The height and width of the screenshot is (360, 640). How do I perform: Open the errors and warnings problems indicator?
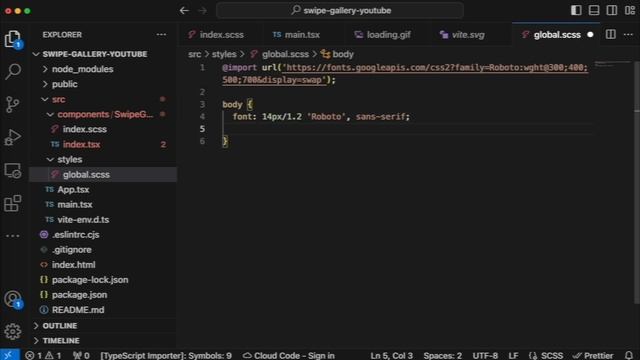(x=43, y=356)
